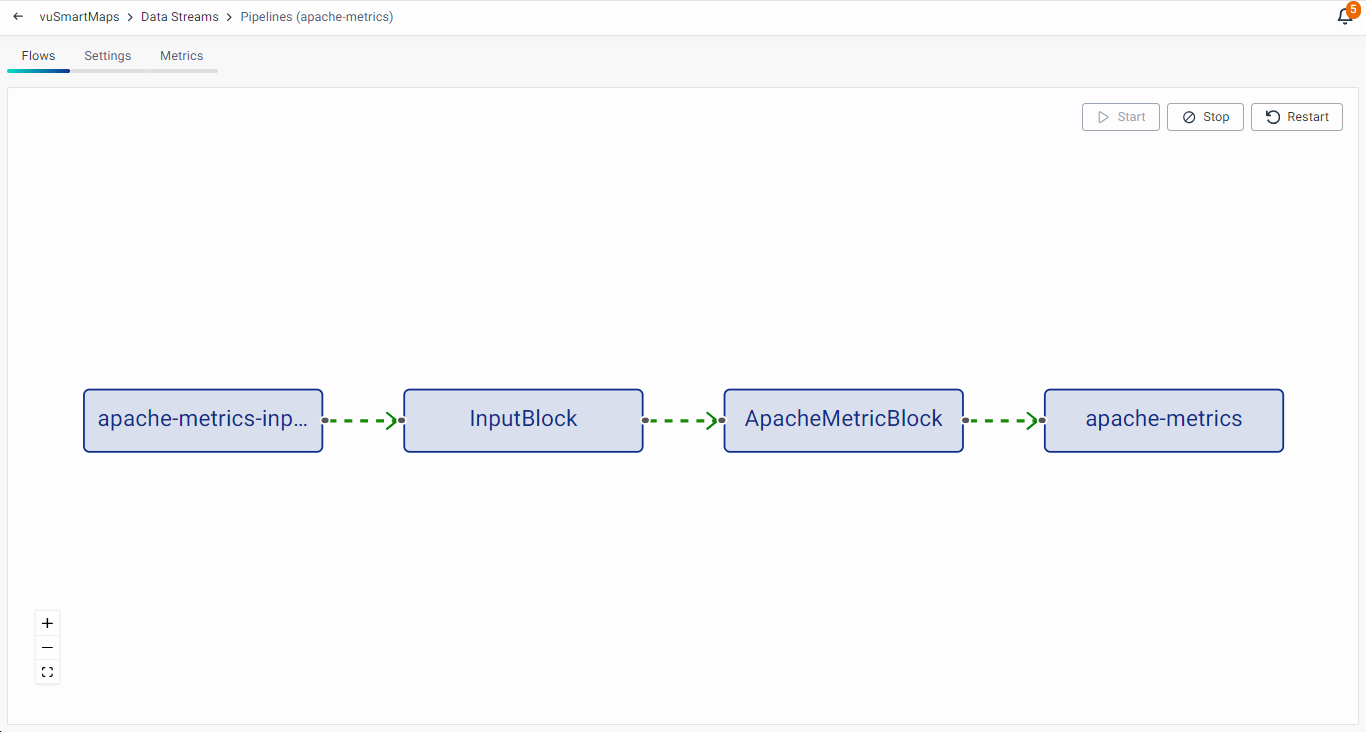Select the apache-metrics-inp... source node
The image size is (1366, 732).
click(203, 420)
